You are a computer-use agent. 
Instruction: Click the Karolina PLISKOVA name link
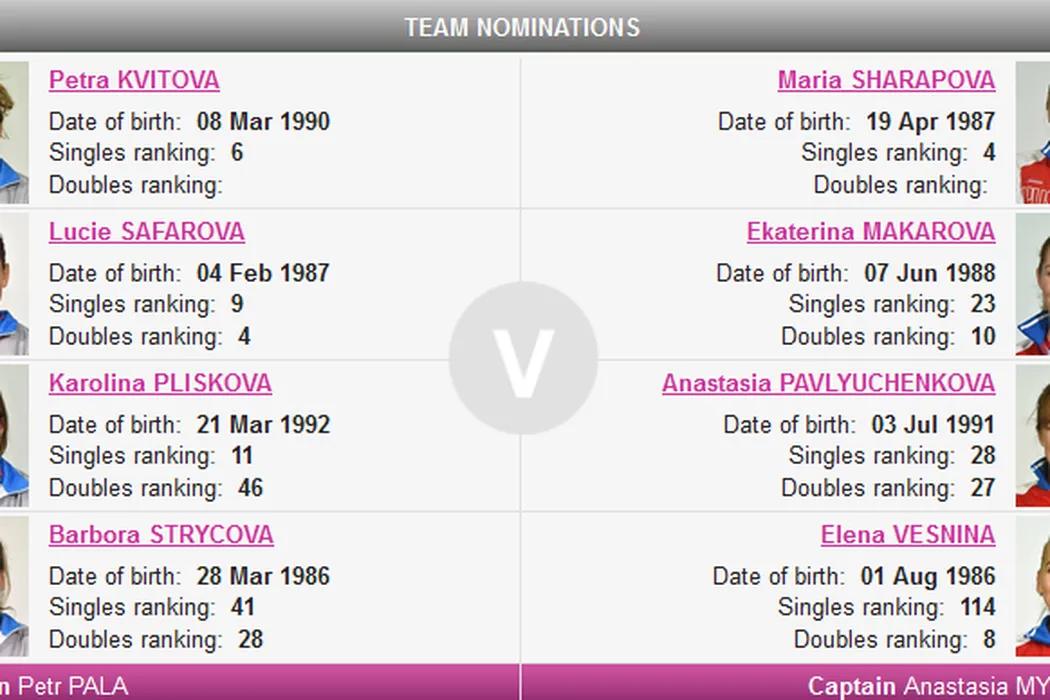(160, 384)
